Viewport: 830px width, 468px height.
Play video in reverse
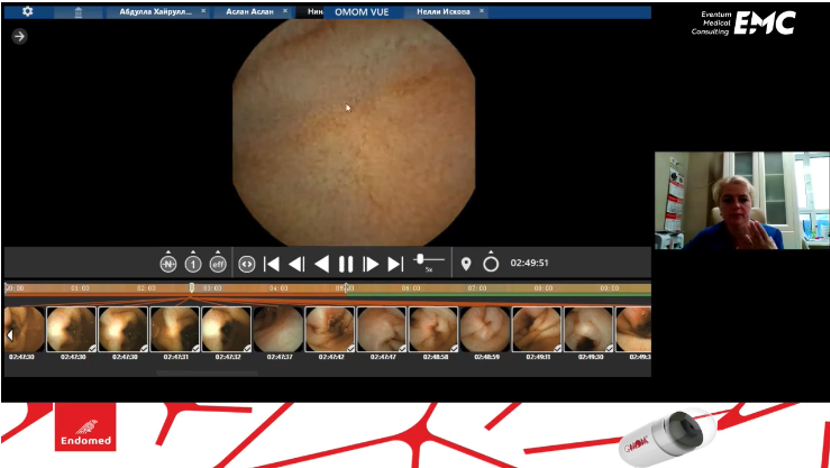click(x=321, y=264)
